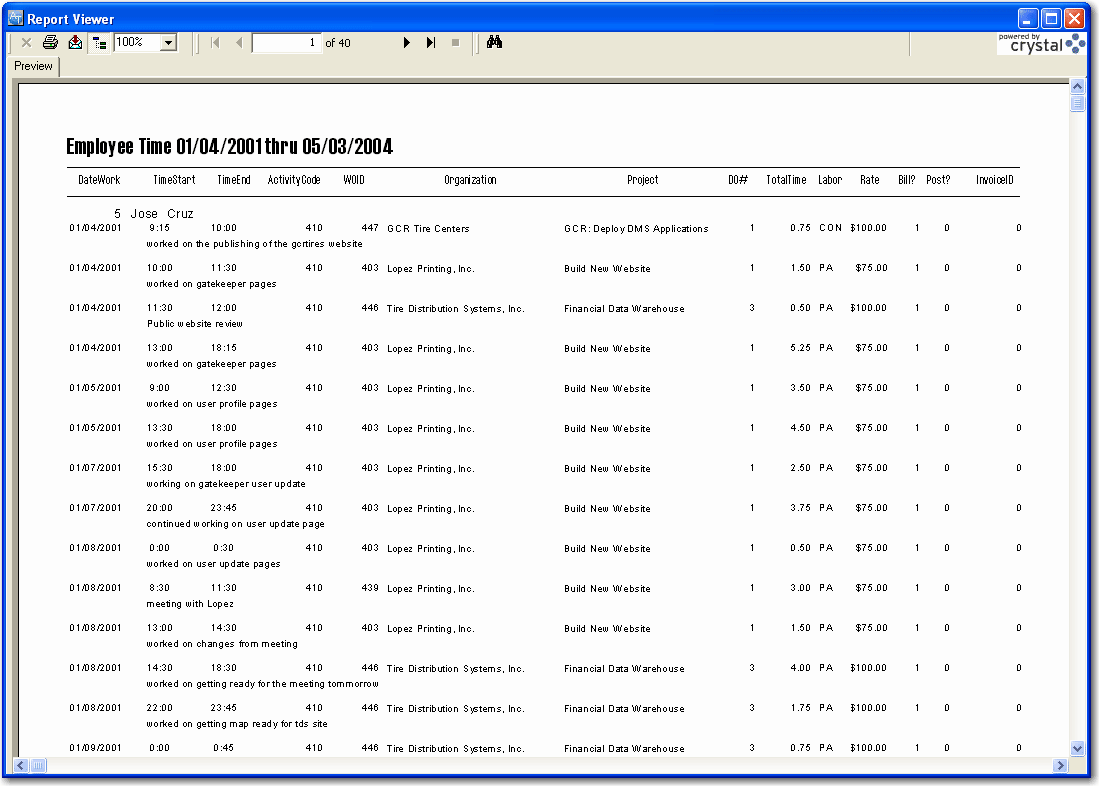
Task: Click the Rate column header
Action: coord(870,180)
